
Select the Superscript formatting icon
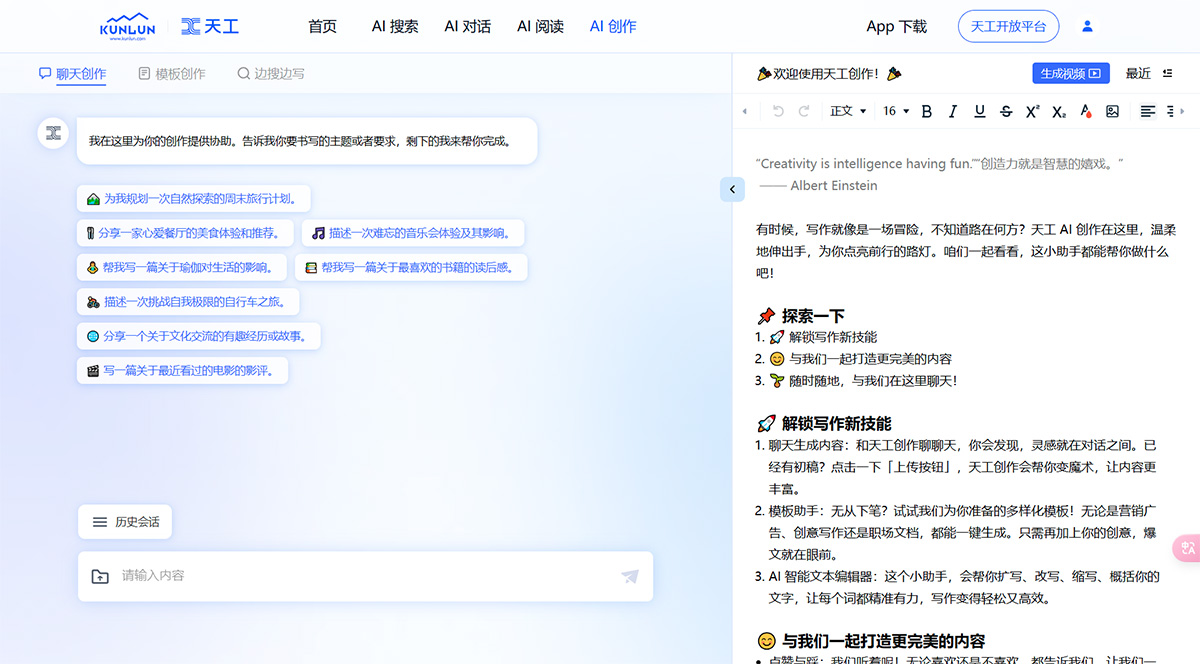pyautogui.click(x=1032, y=111)
